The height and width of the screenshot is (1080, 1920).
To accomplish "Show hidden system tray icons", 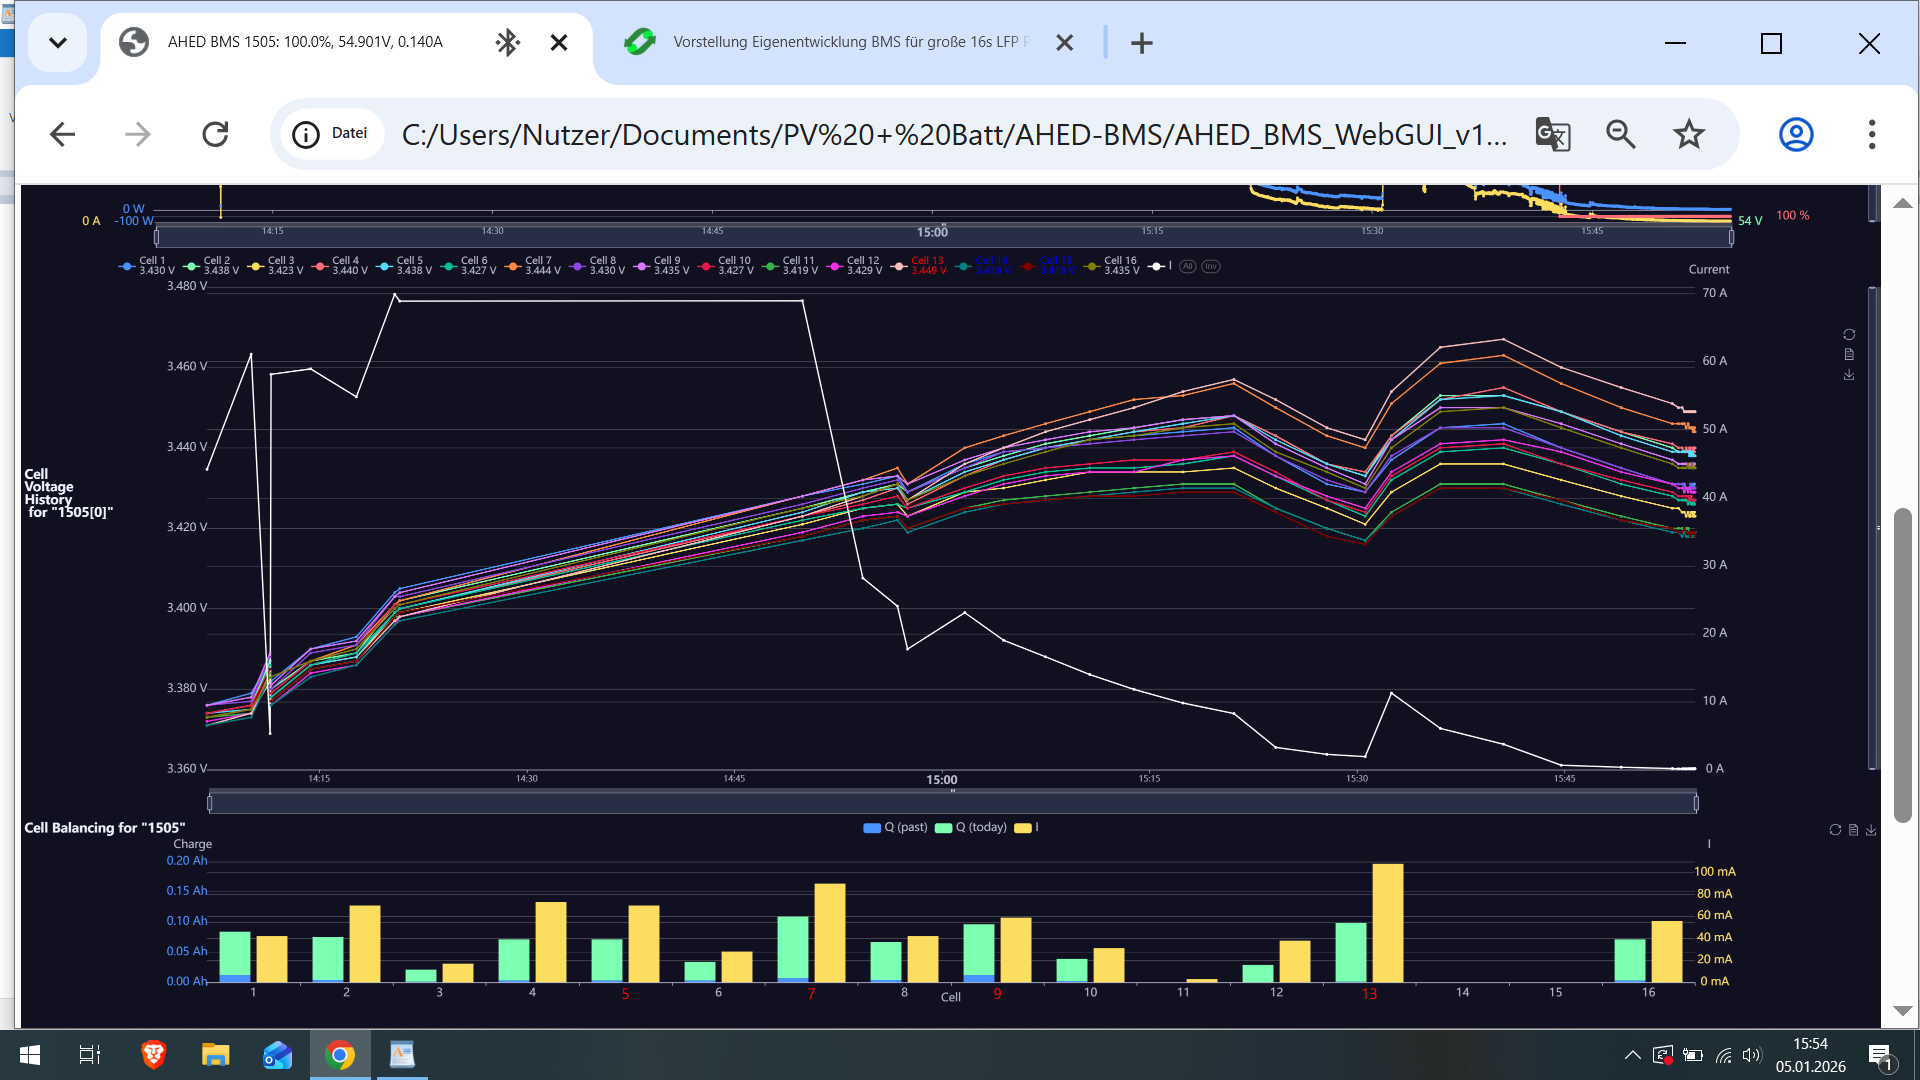I will coord(1632,1055).
